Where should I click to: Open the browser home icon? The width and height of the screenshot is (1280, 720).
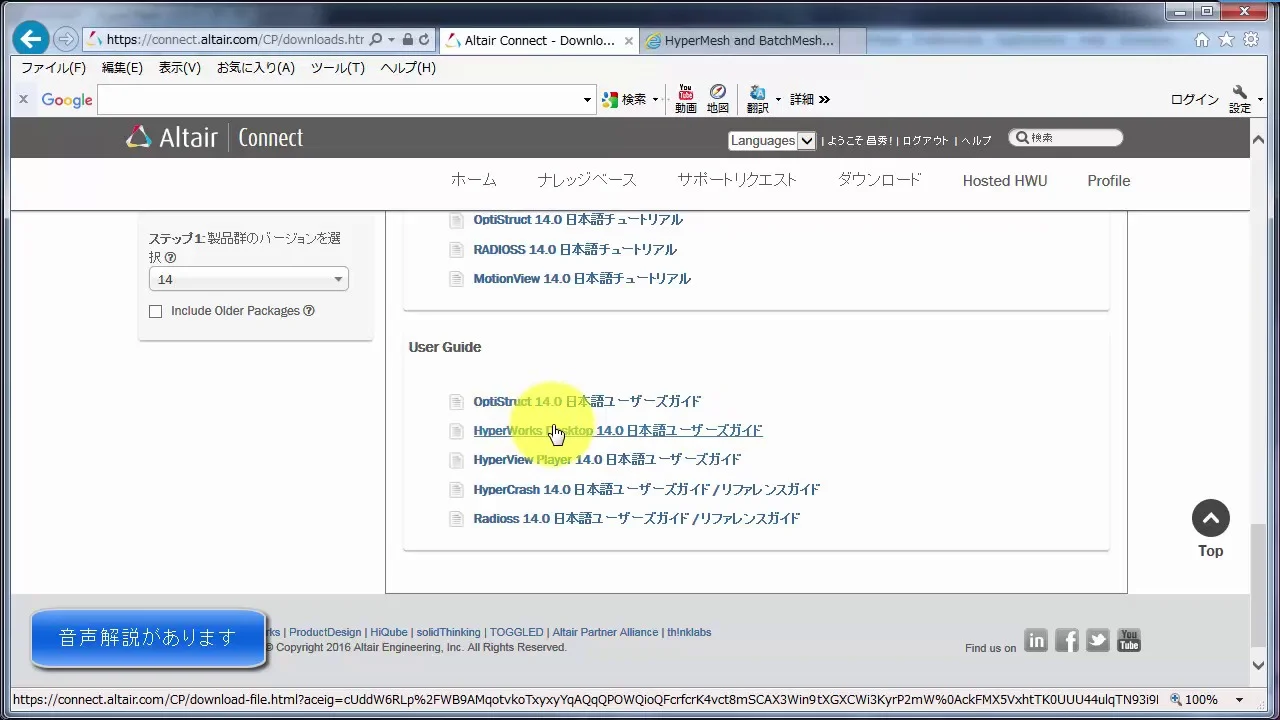coord(1202,40)
